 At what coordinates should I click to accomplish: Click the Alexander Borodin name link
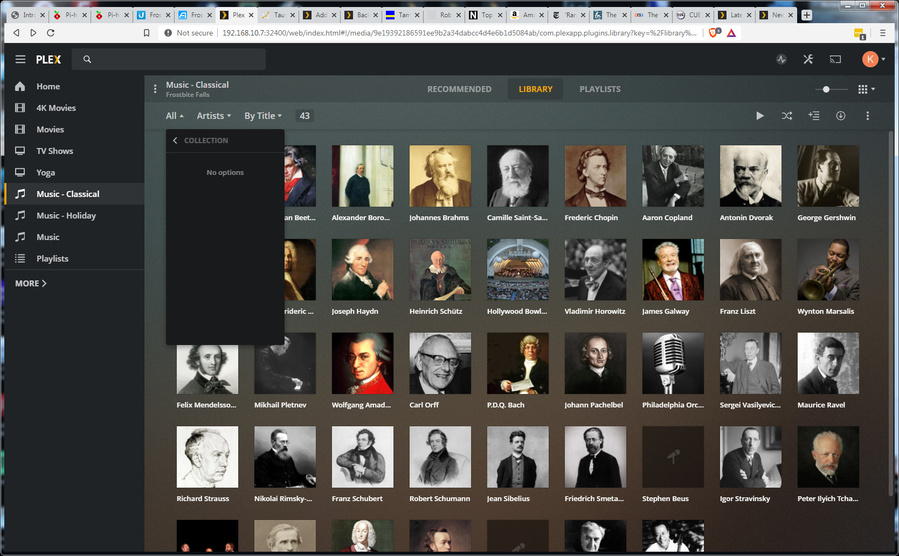tap(361, 218)
